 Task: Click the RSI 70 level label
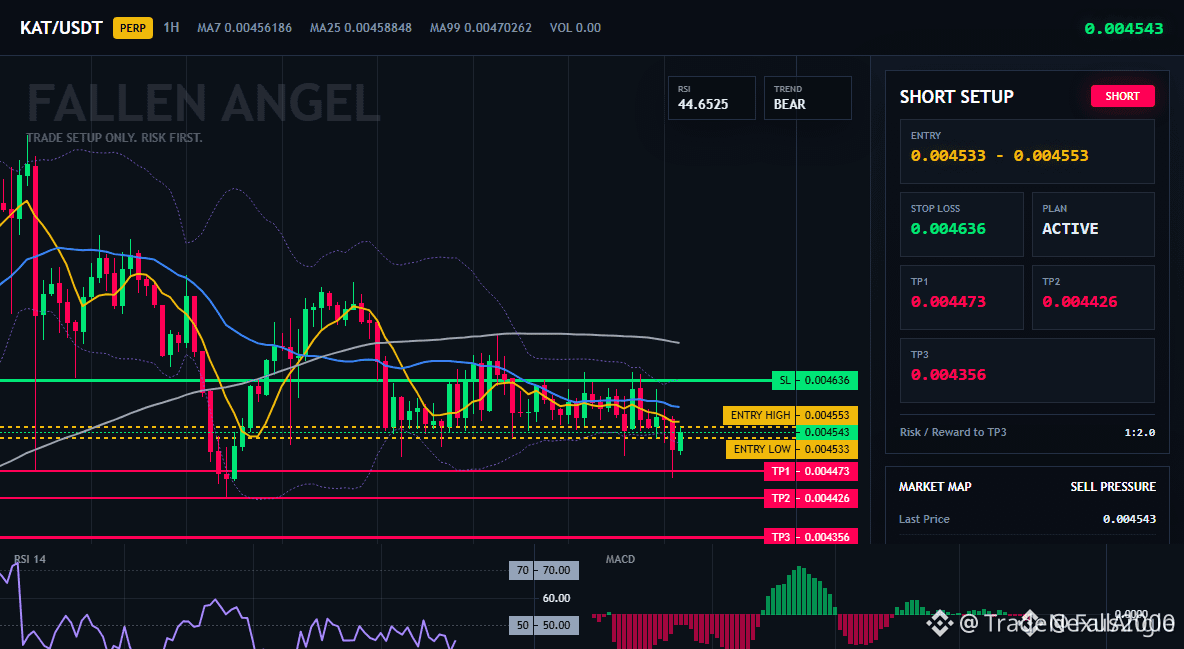coord(544,570)
